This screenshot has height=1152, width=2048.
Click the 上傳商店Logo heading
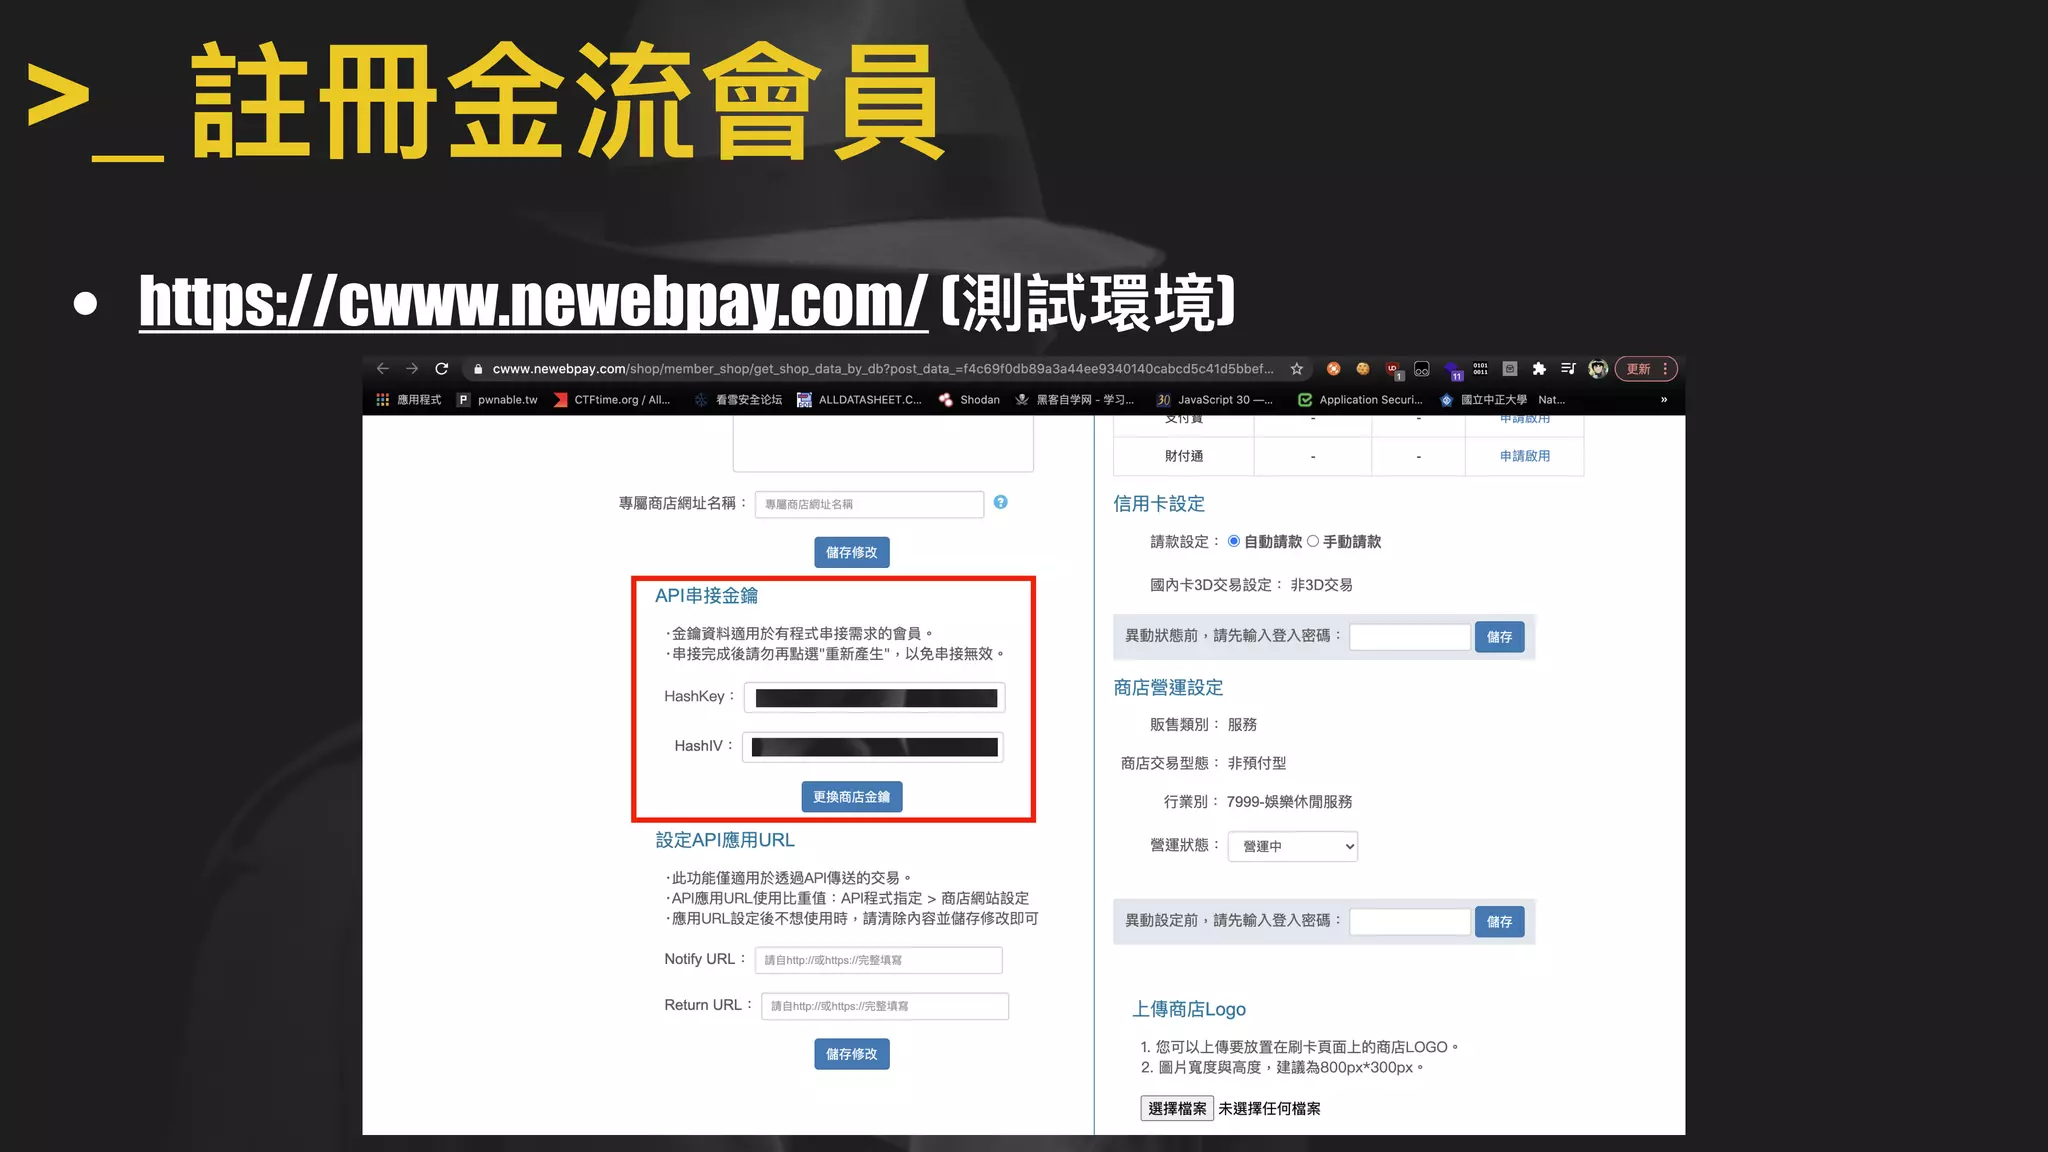point(1189,1009)
